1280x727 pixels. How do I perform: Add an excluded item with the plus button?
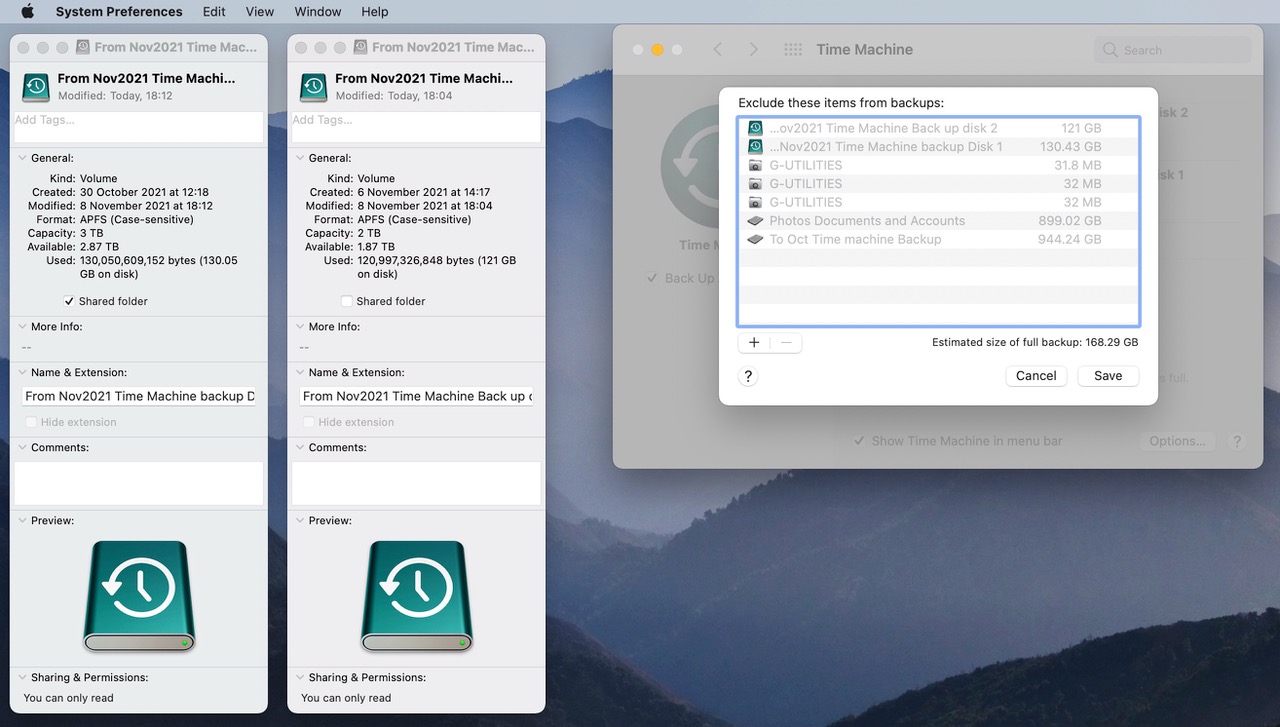pos(754,343)
